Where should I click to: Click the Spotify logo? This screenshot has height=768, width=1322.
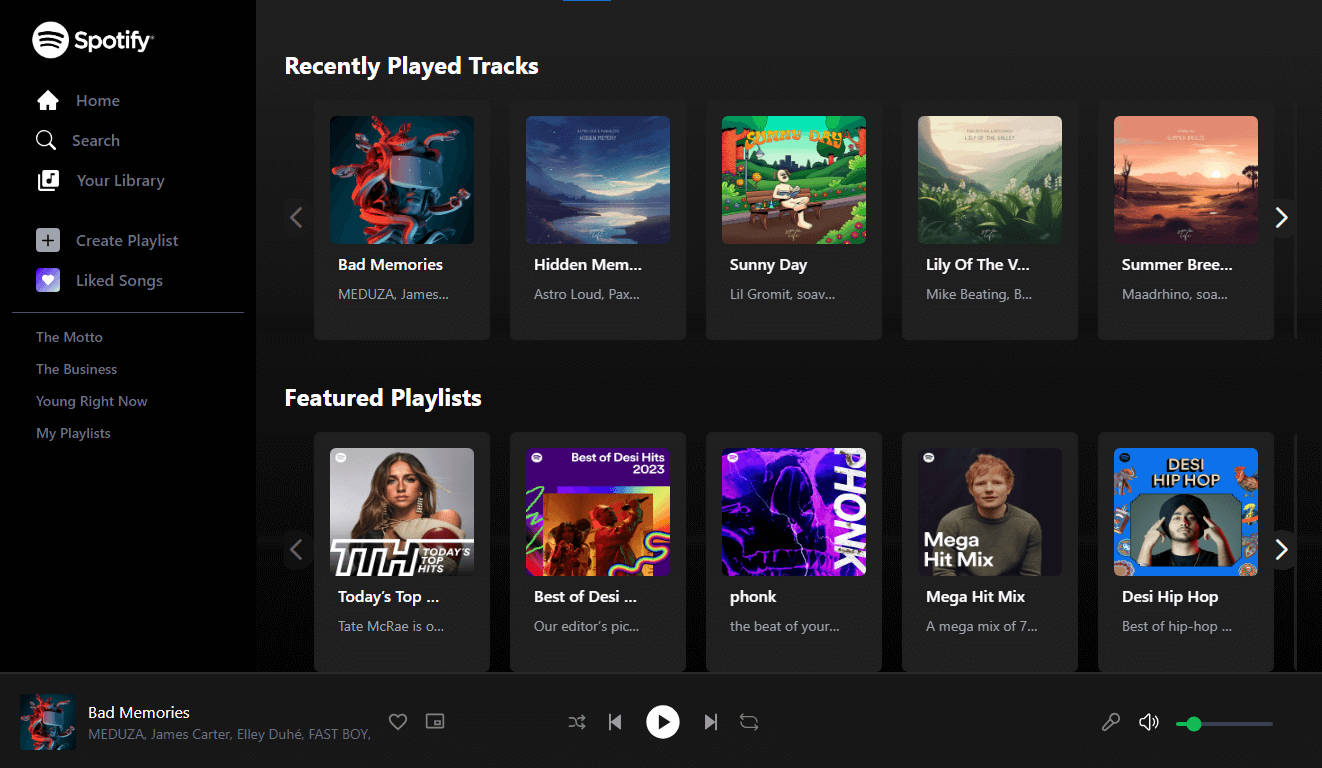click(93, 40)
